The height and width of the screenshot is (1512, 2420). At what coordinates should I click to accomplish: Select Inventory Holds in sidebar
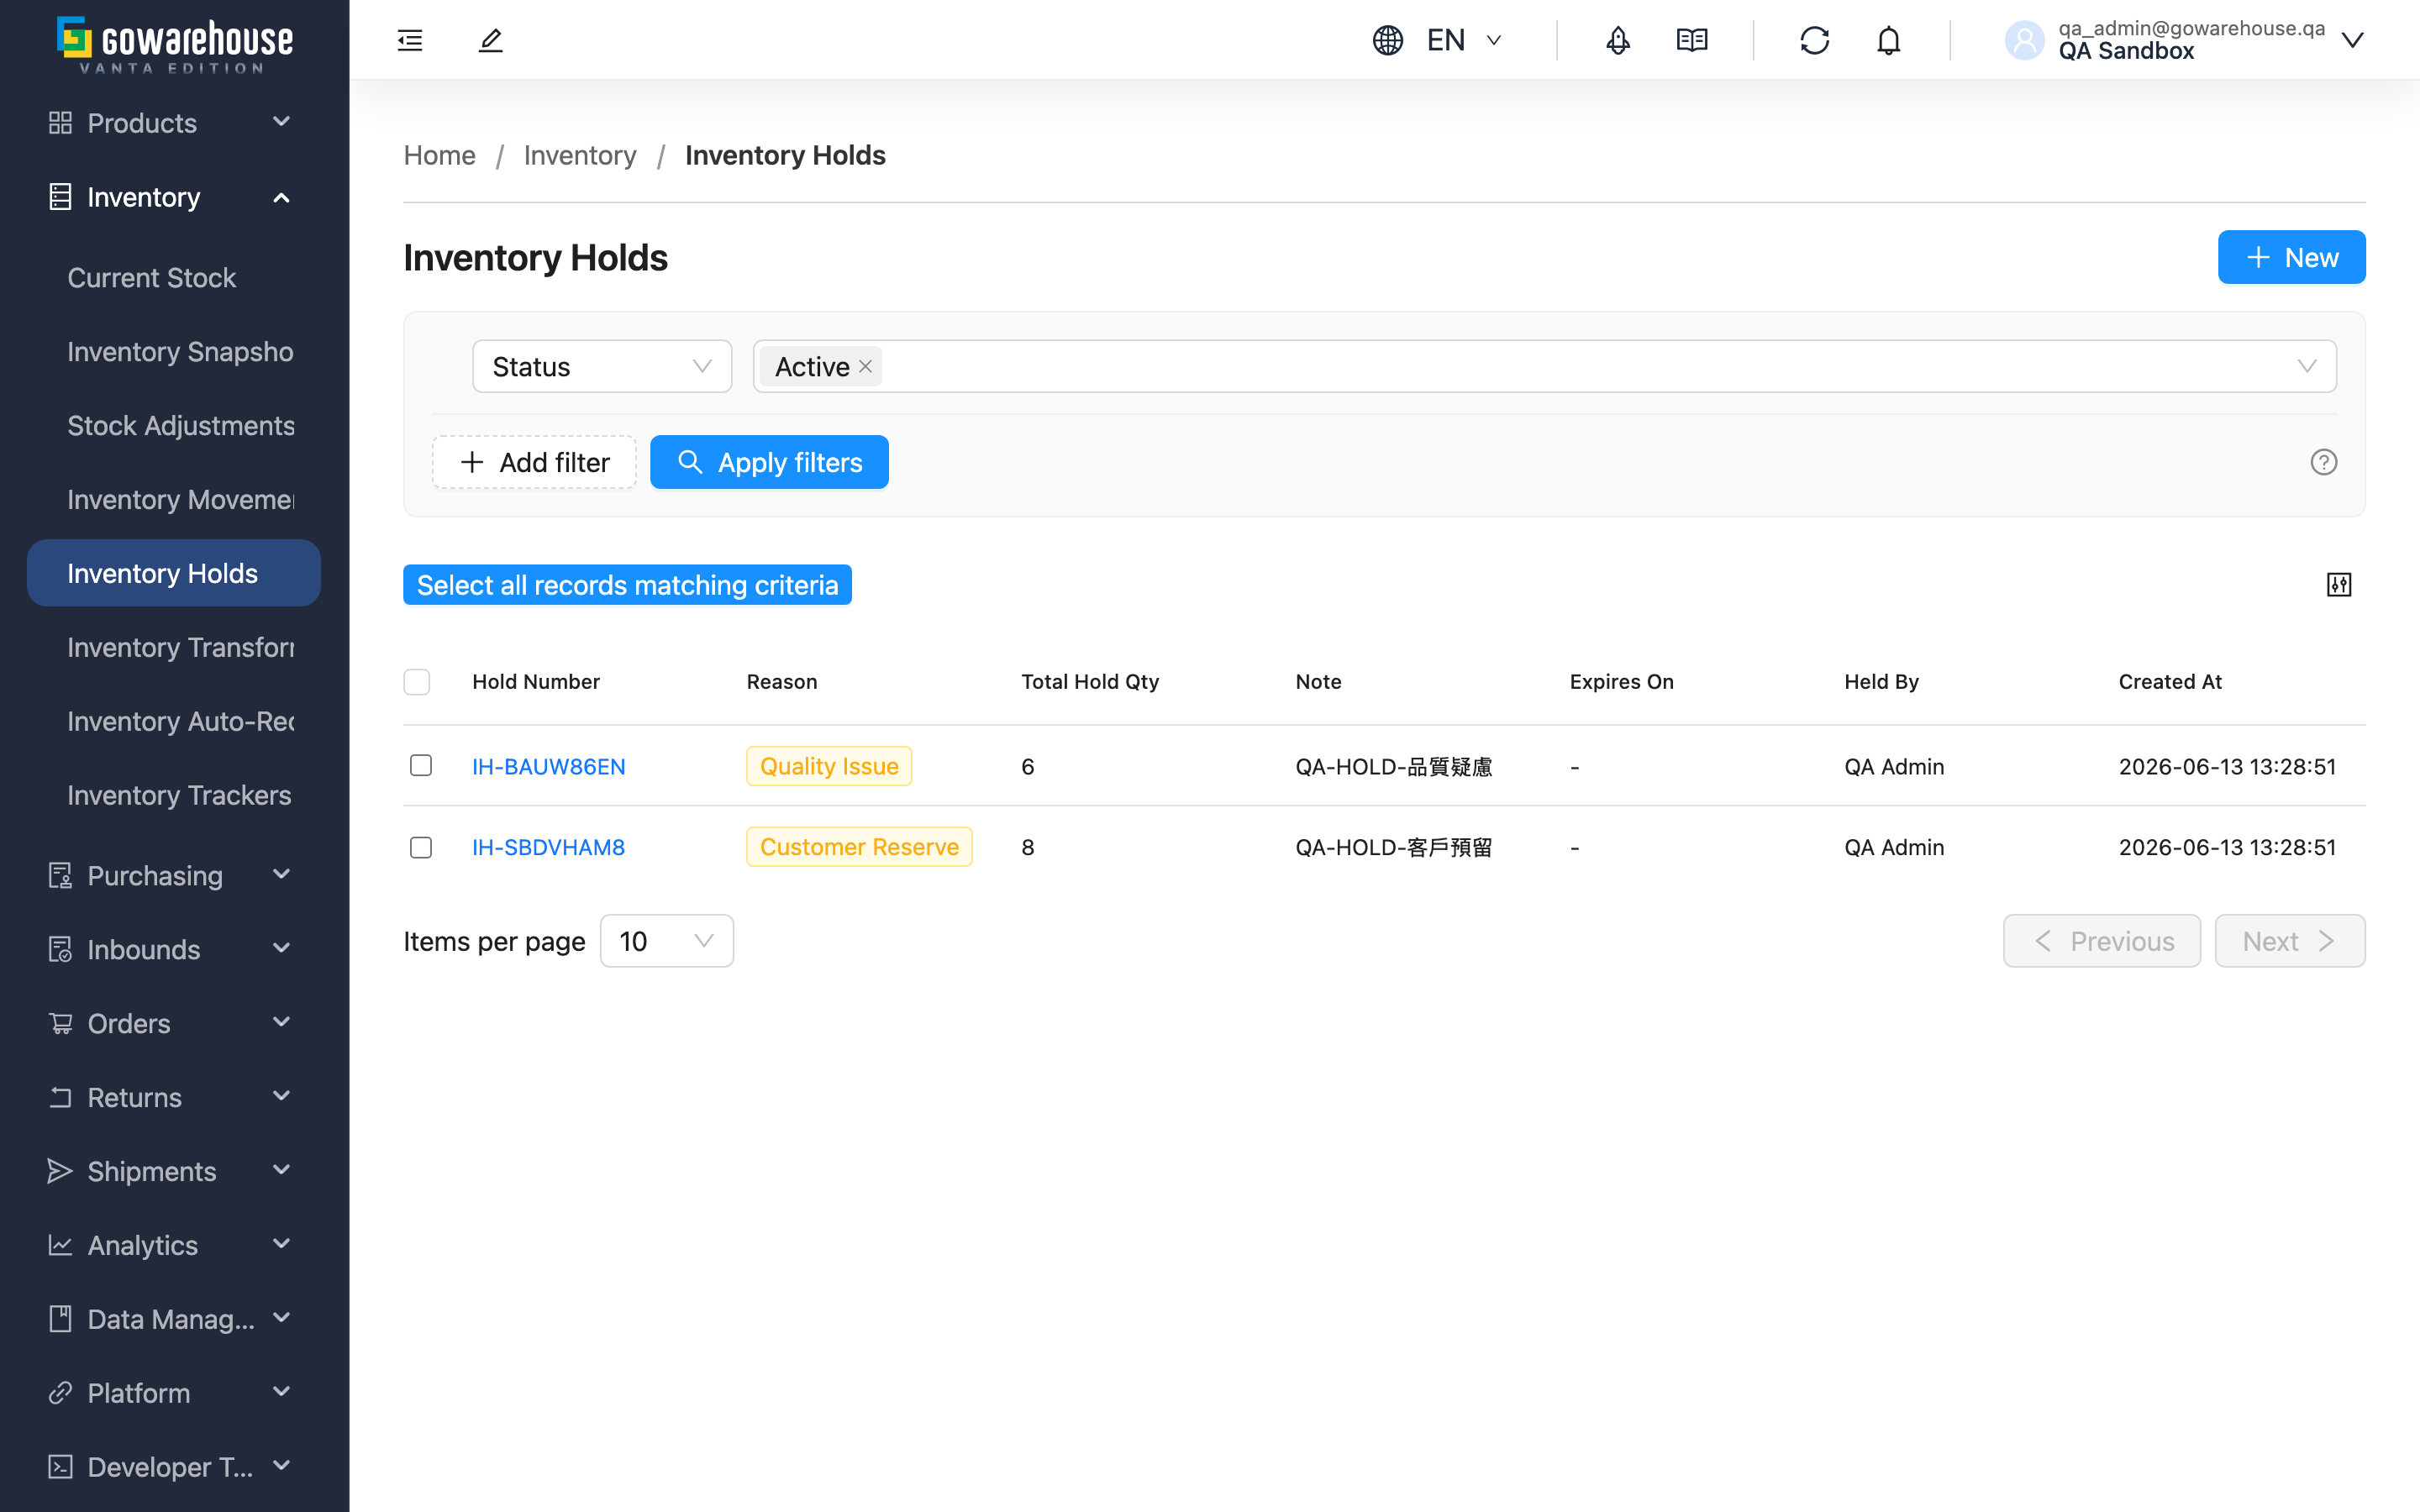pyautogui.click(x=174, y=573)
